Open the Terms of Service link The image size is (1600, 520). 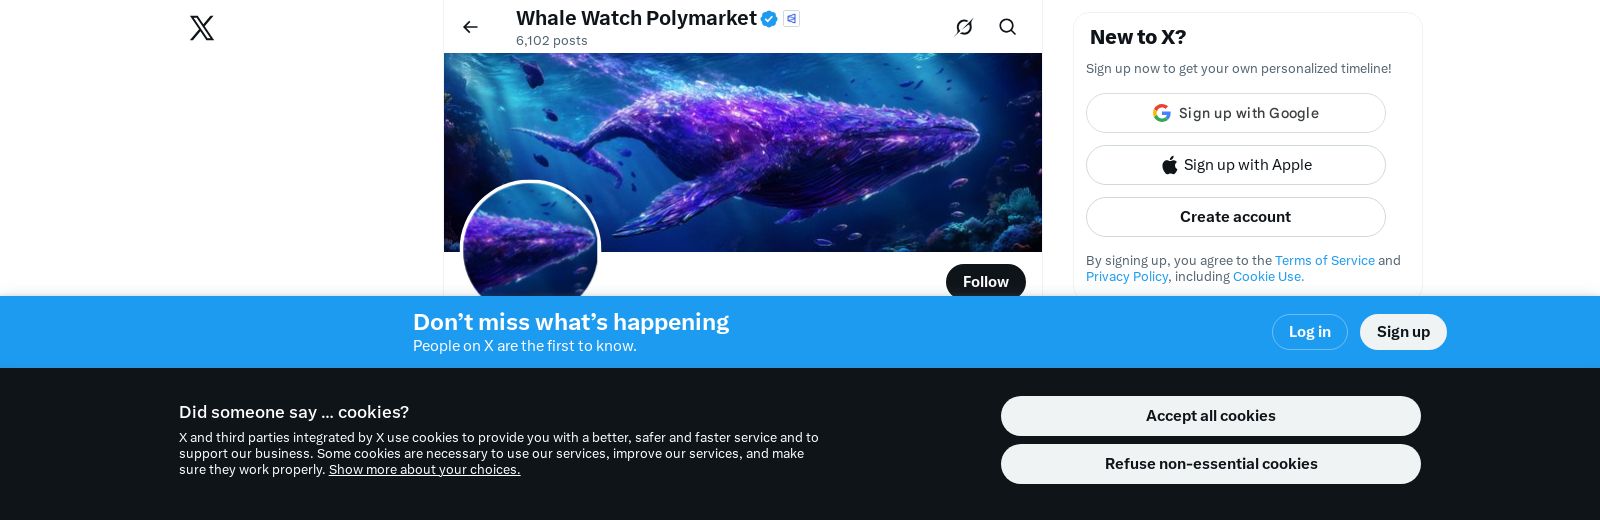click(1324, 260)
